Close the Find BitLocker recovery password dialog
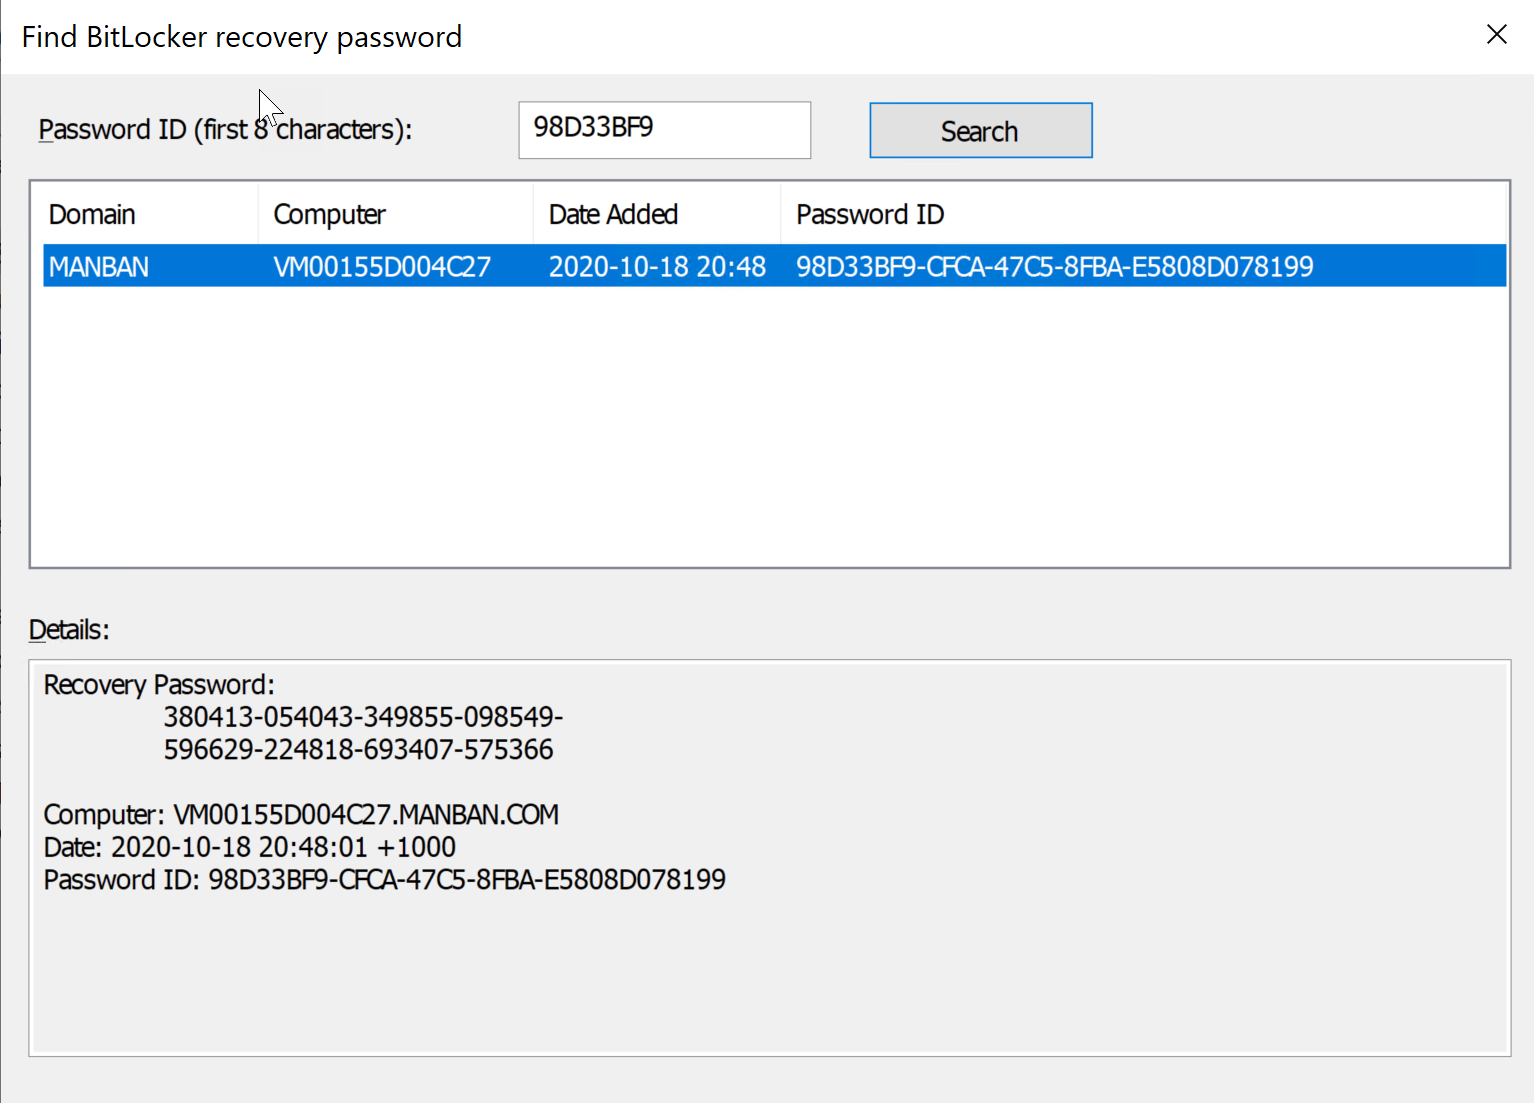This screenshot has height=1103, width=1534. (1496, 35)
